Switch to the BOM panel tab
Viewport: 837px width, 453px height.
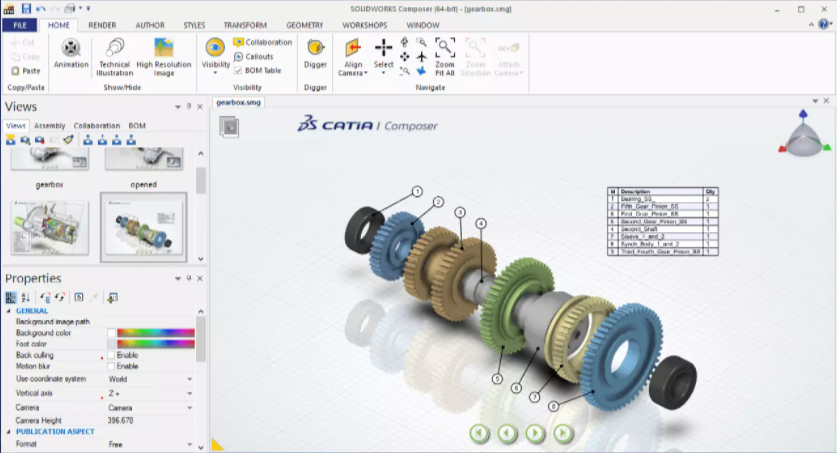point(137,126)
